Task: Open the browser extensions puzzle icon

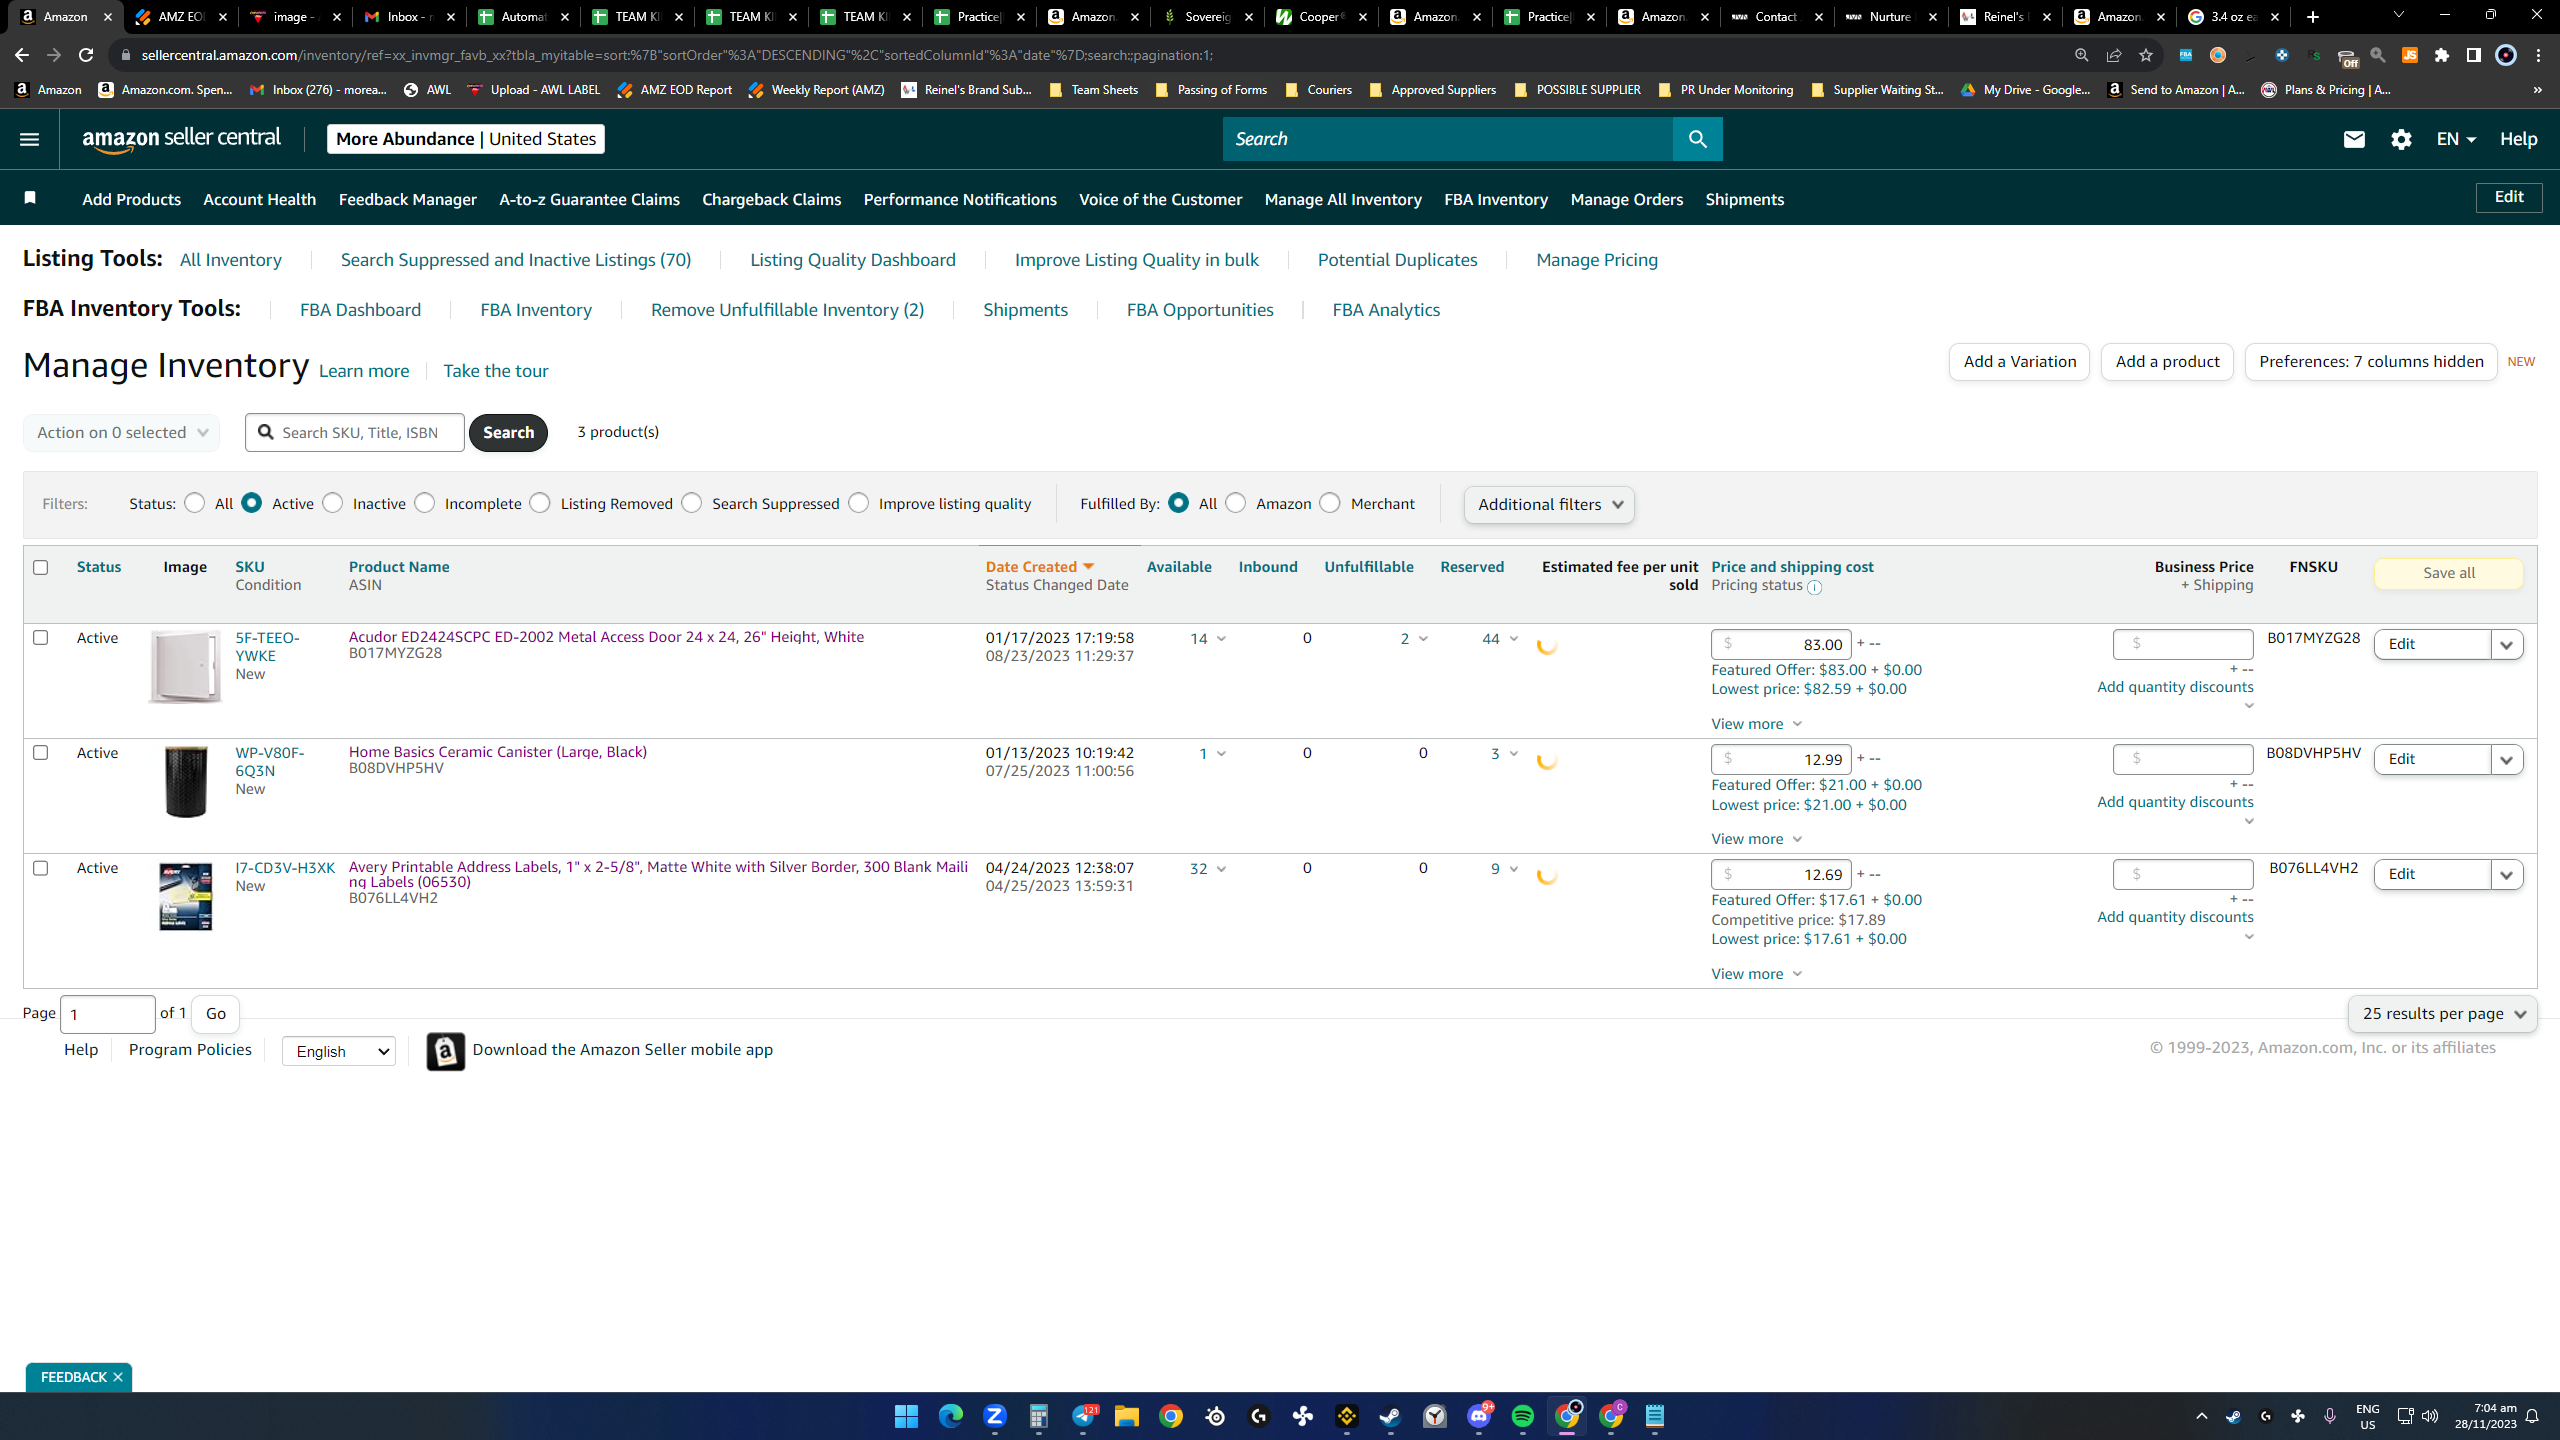Action: click(2442, 55)
